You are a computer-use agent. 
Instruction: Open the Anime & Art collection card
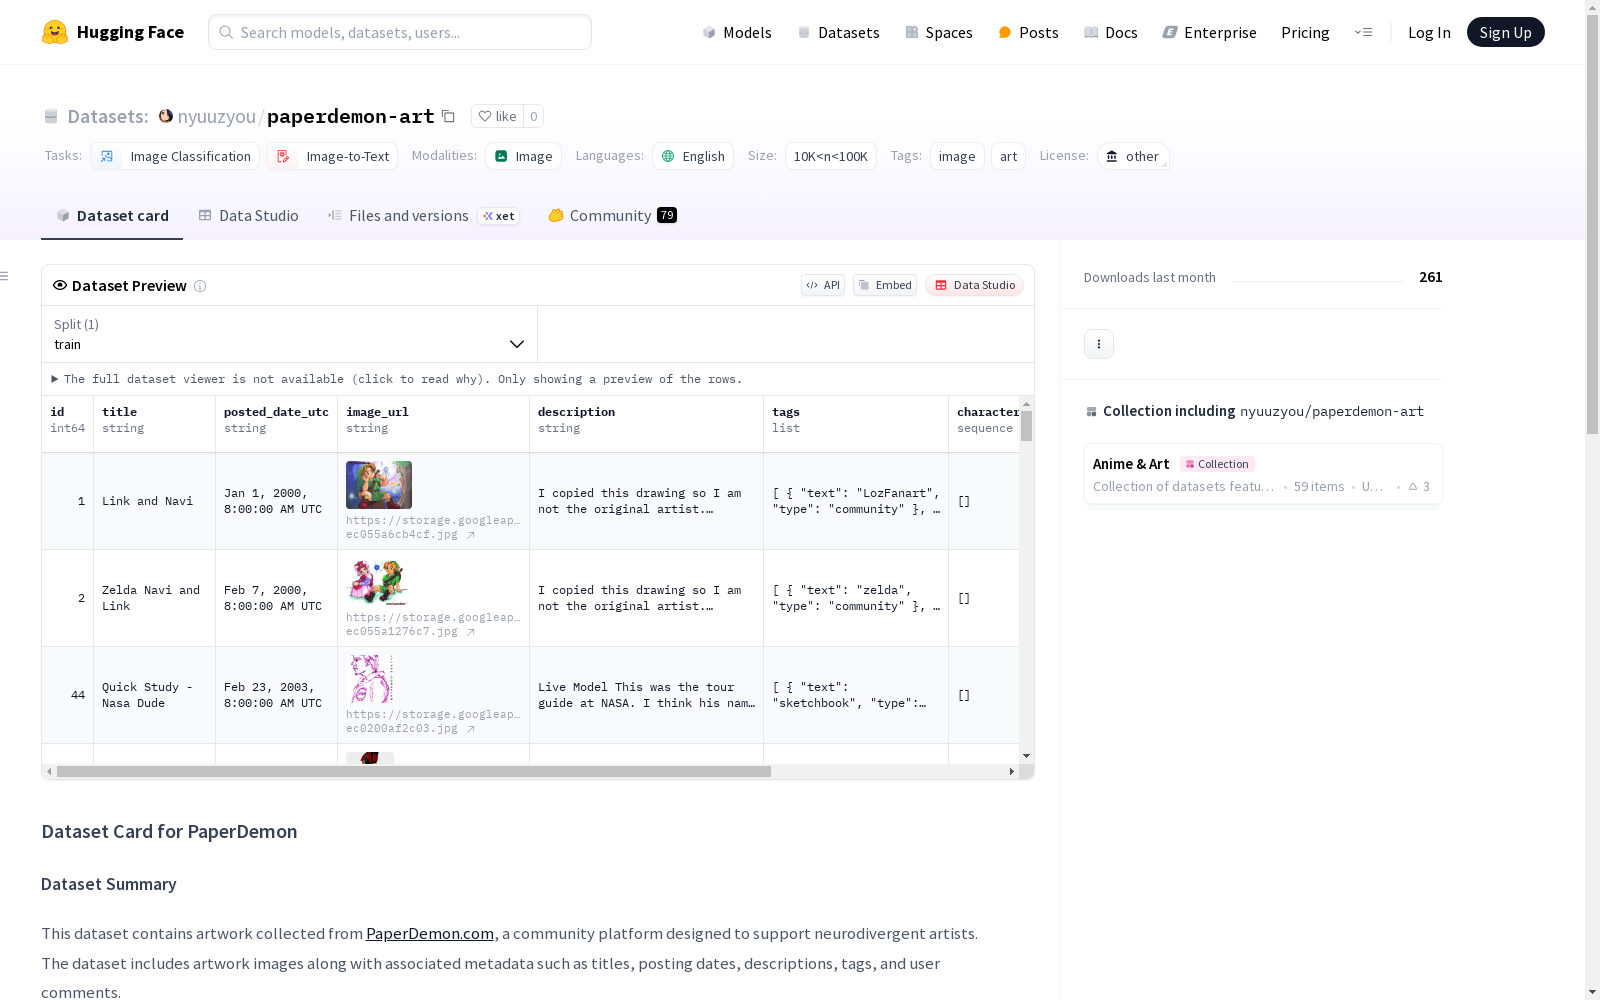[1263, 475]
